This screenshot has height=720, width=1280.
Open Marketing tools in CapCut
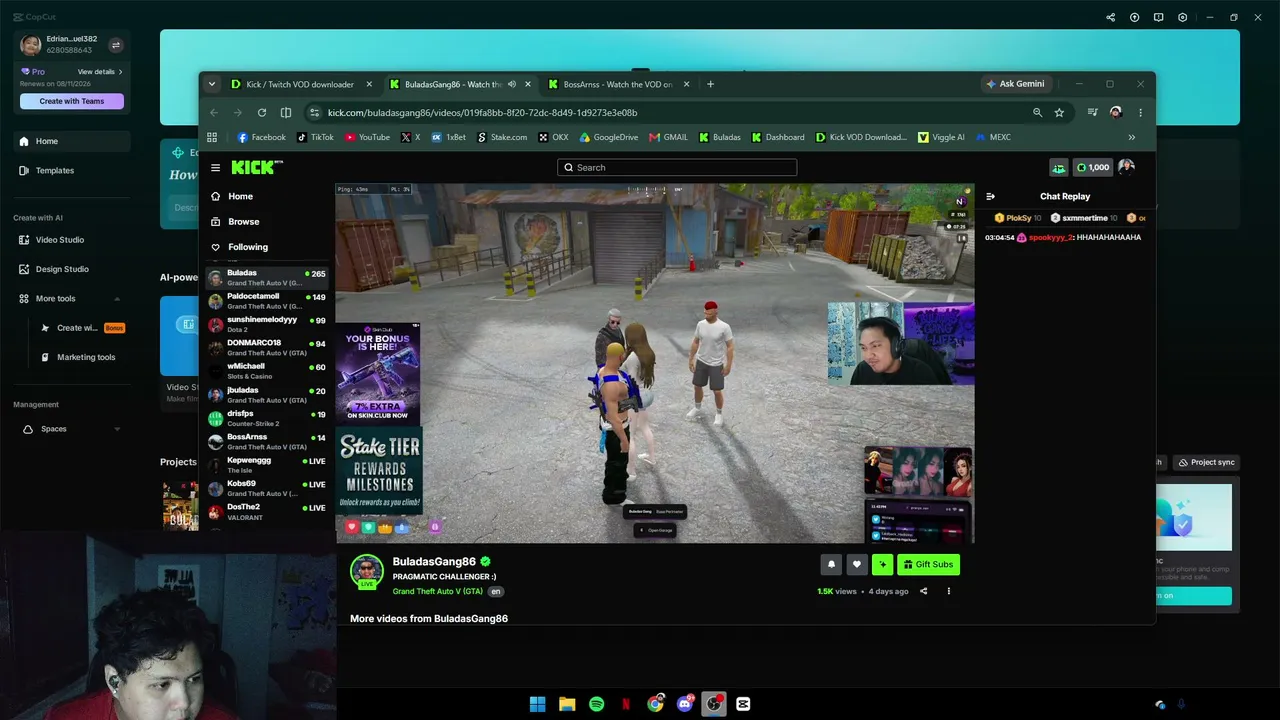point(86,357)
